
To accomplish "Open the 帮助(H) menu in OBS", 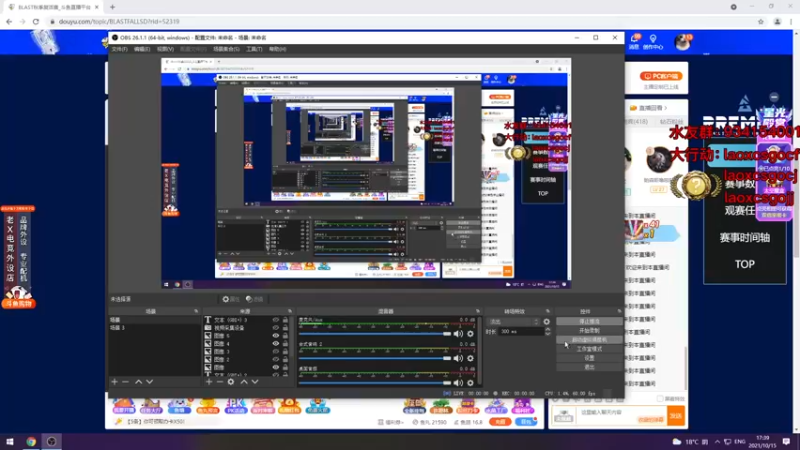I will coord(278,49).
